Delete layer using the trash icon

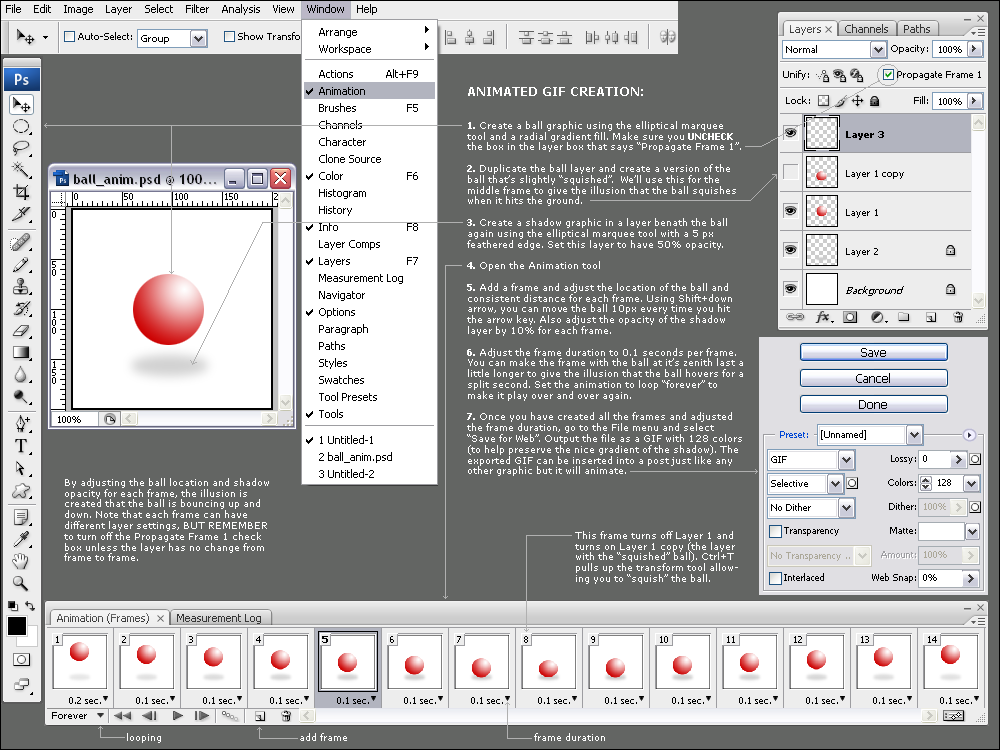958,317
